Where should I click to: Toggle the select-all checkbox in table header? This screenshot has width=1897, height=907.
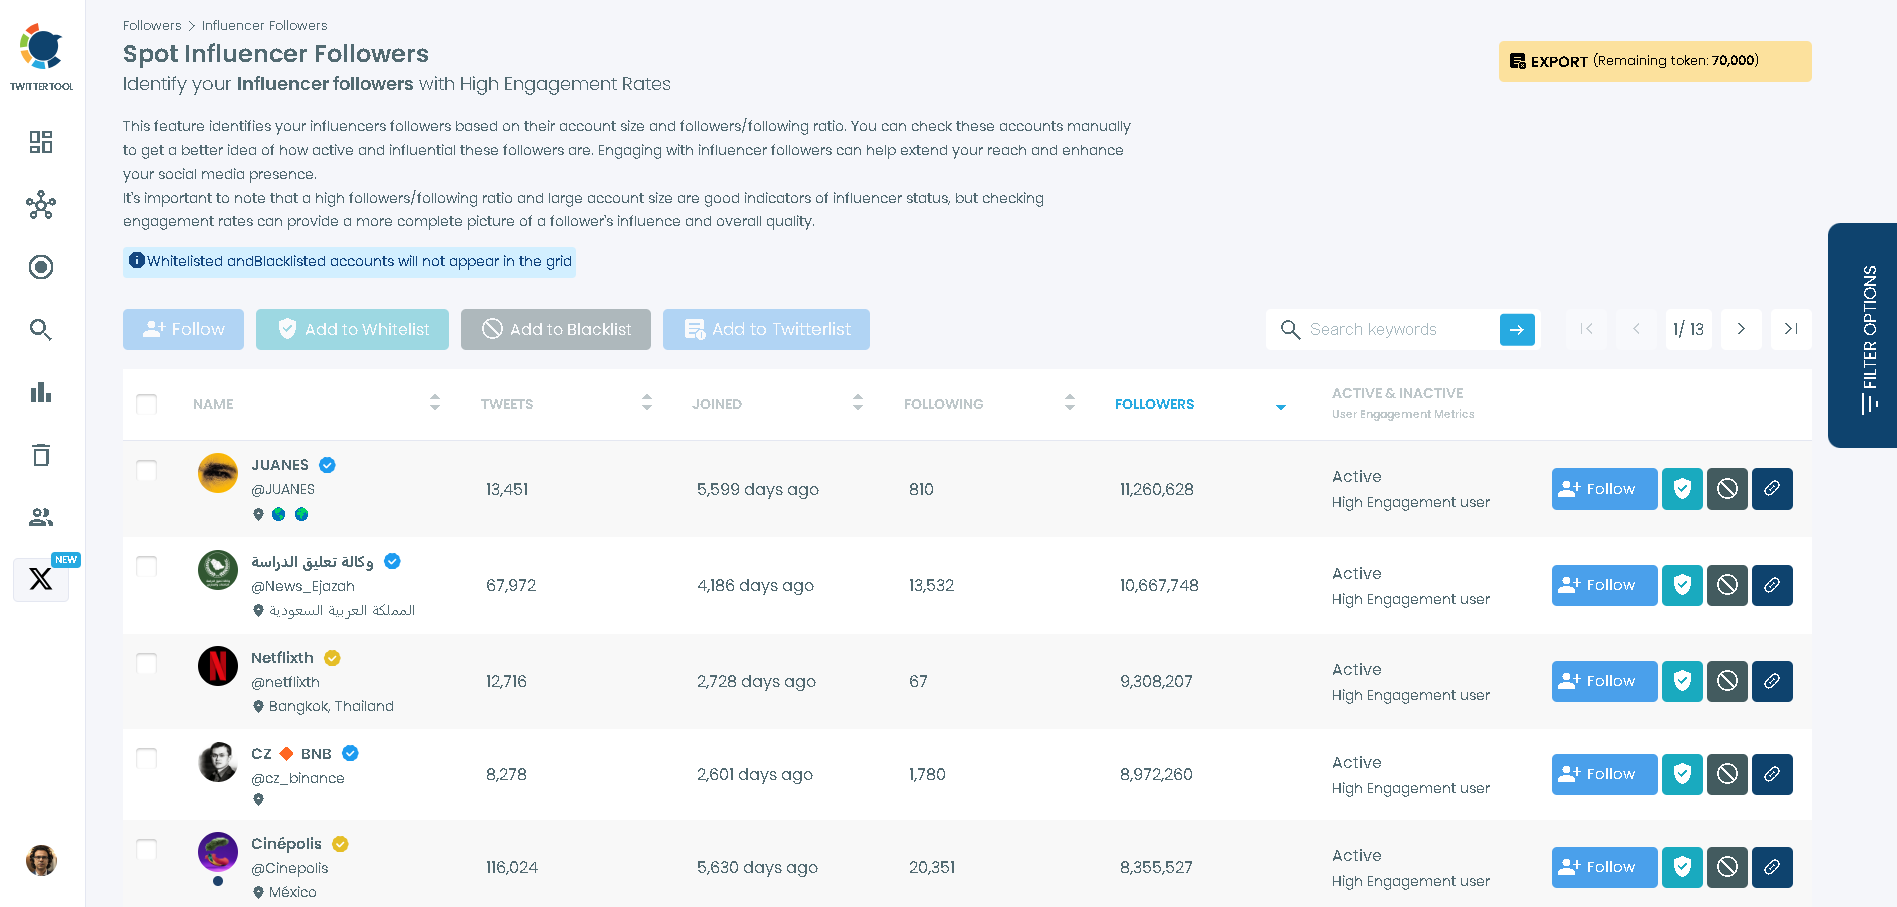point(147,404)
